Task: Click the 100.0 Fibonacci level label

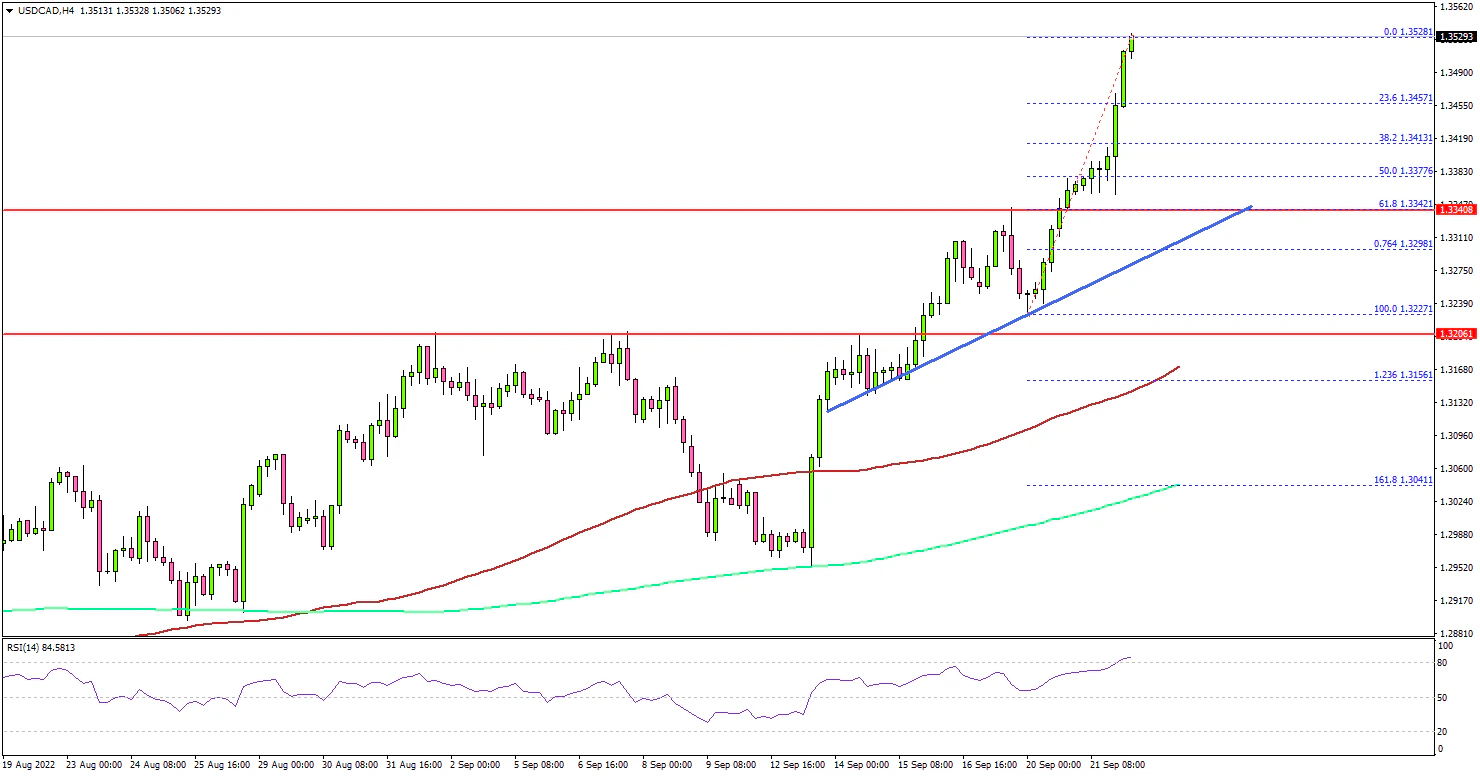Action: (1405, 309)
